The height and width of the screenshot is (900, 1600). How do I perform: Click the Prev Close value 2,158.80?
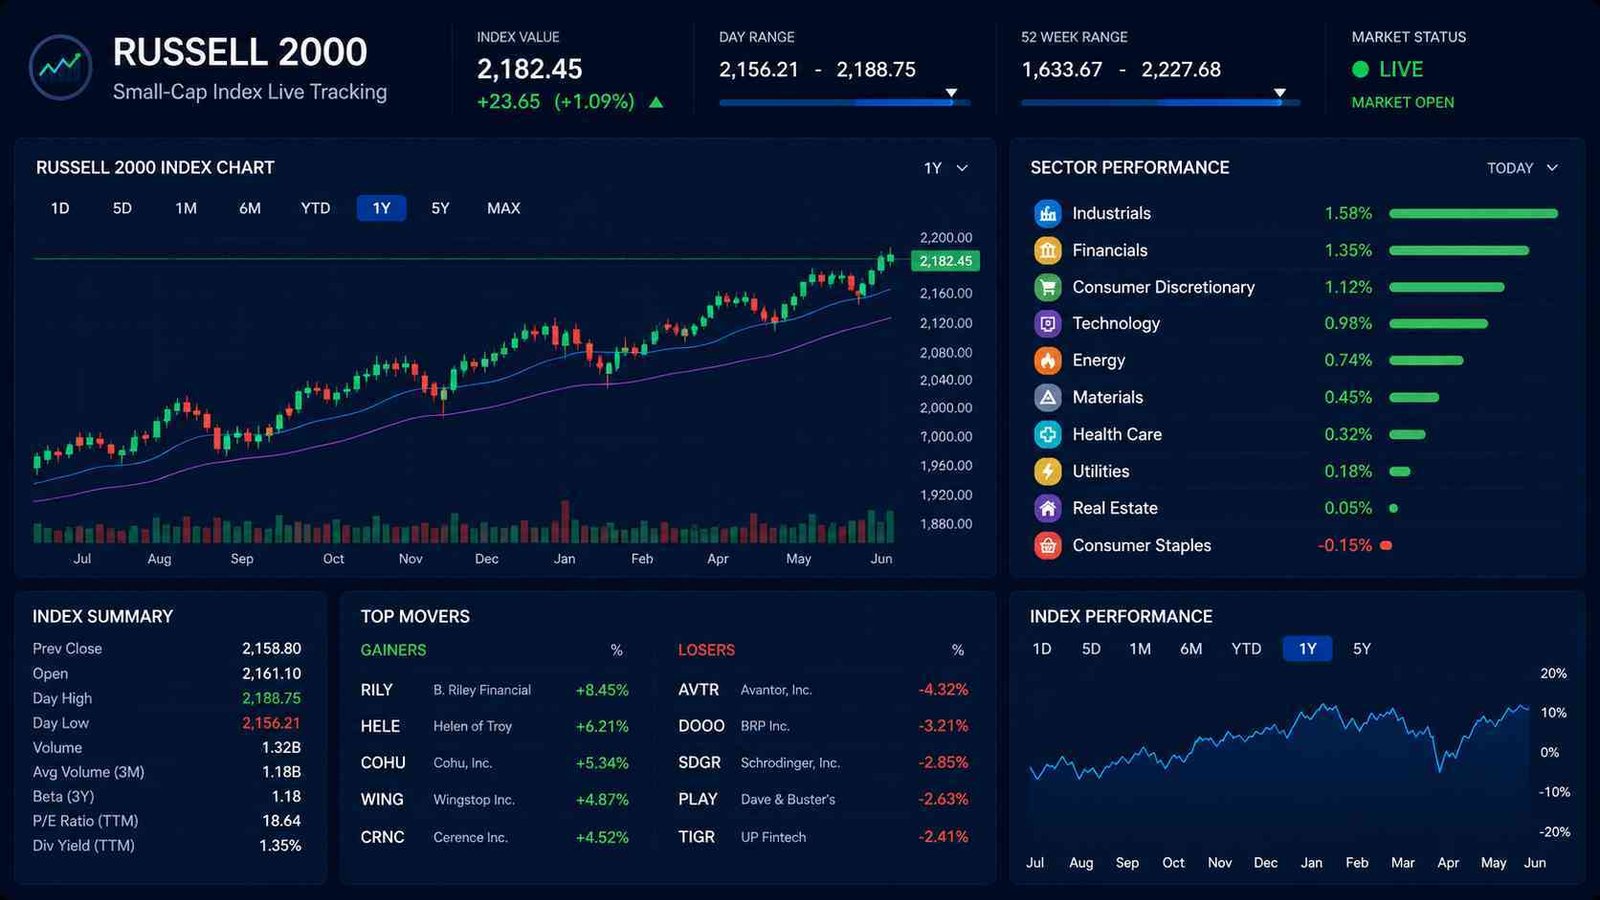pos(271,648)
